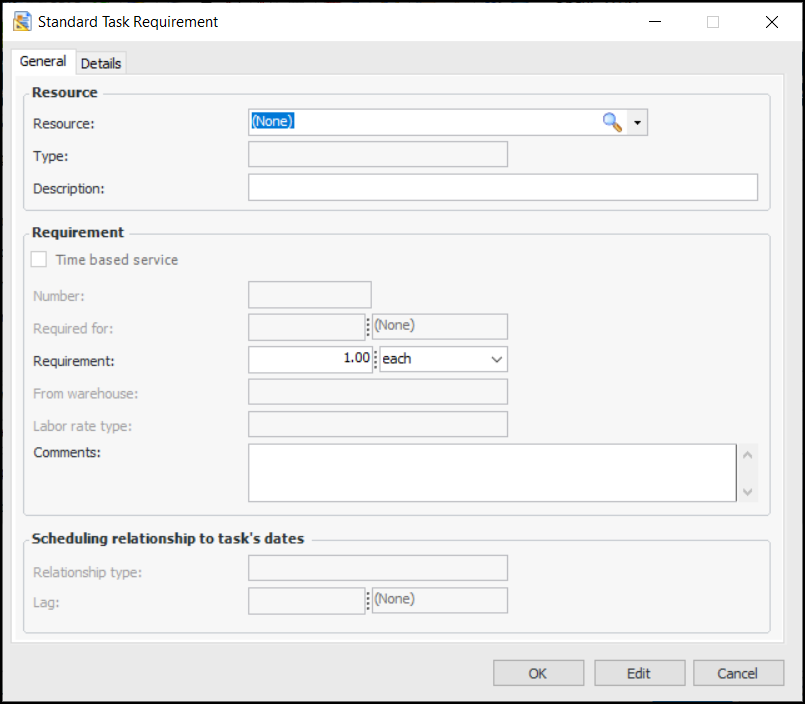
Task: Cancel the Standard Task Requirement dialog
Action: (738, 673)
